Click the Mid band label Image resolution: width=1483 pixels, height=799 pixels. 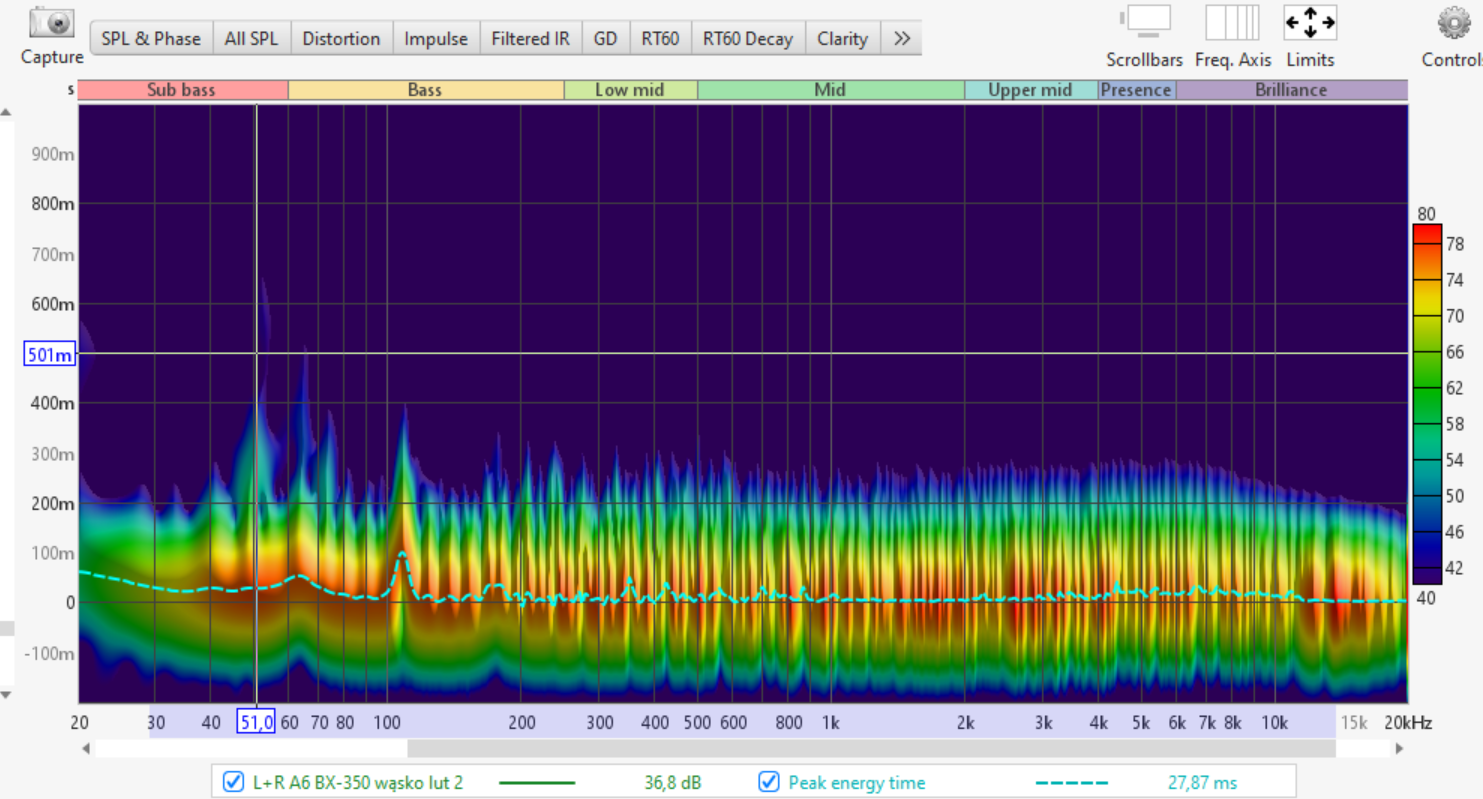point(830,90)
